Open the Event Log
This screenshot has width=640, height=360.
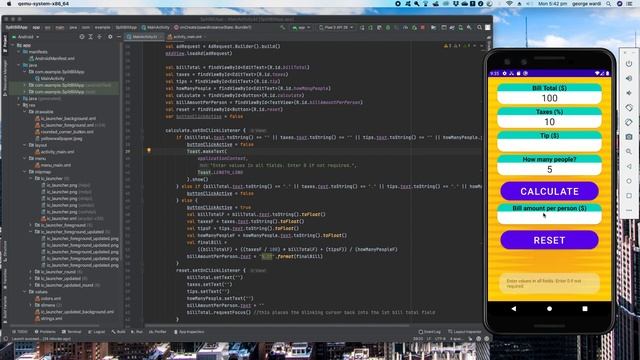click(x=430, y=332)
